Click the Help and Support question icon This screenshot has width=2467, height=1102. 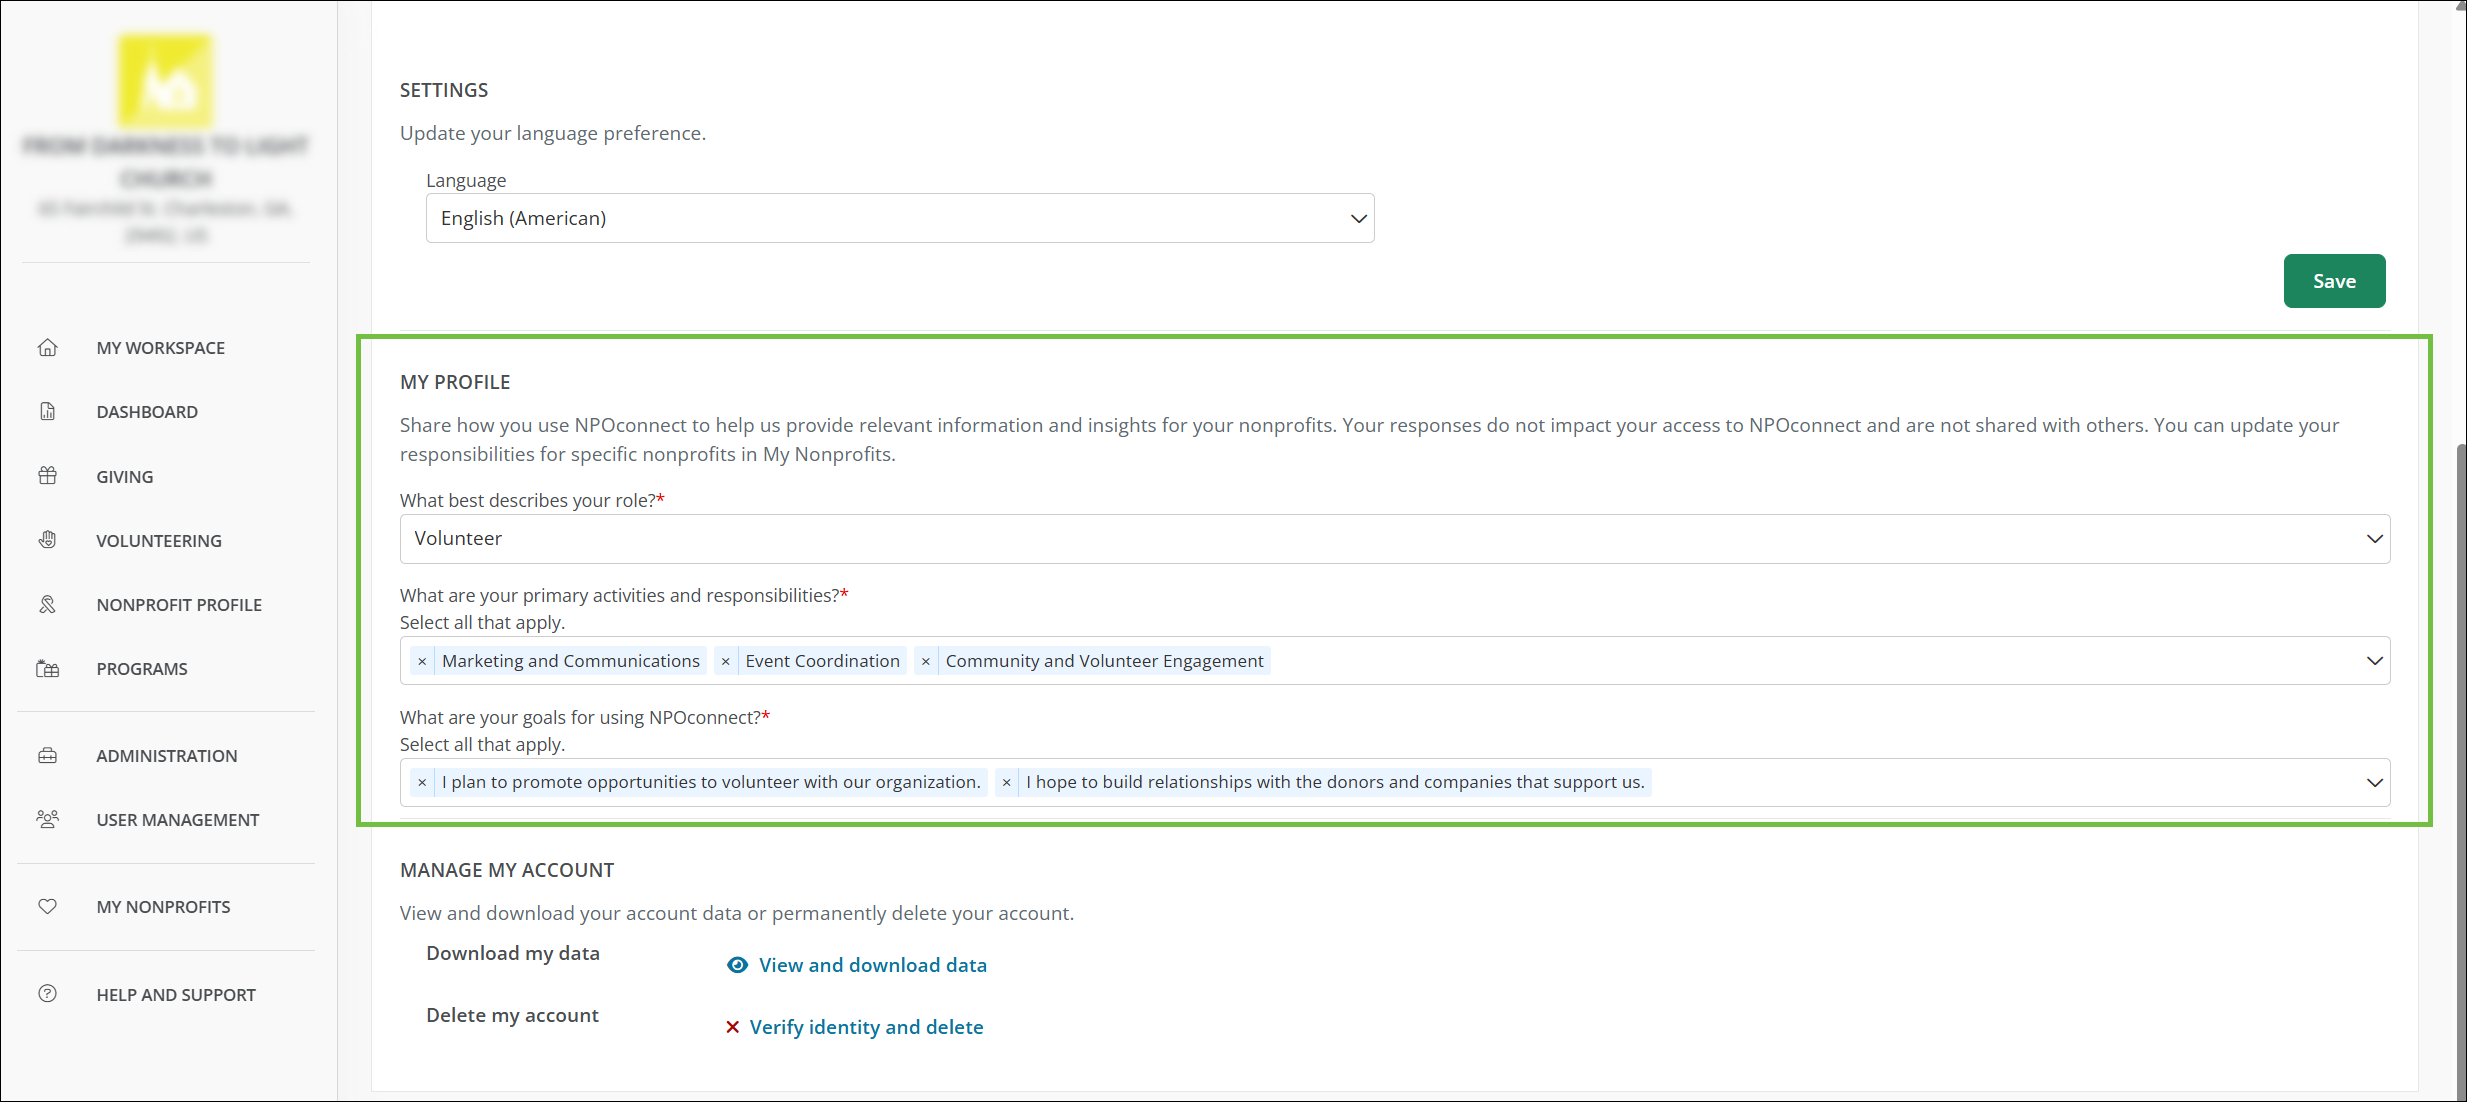47,994
